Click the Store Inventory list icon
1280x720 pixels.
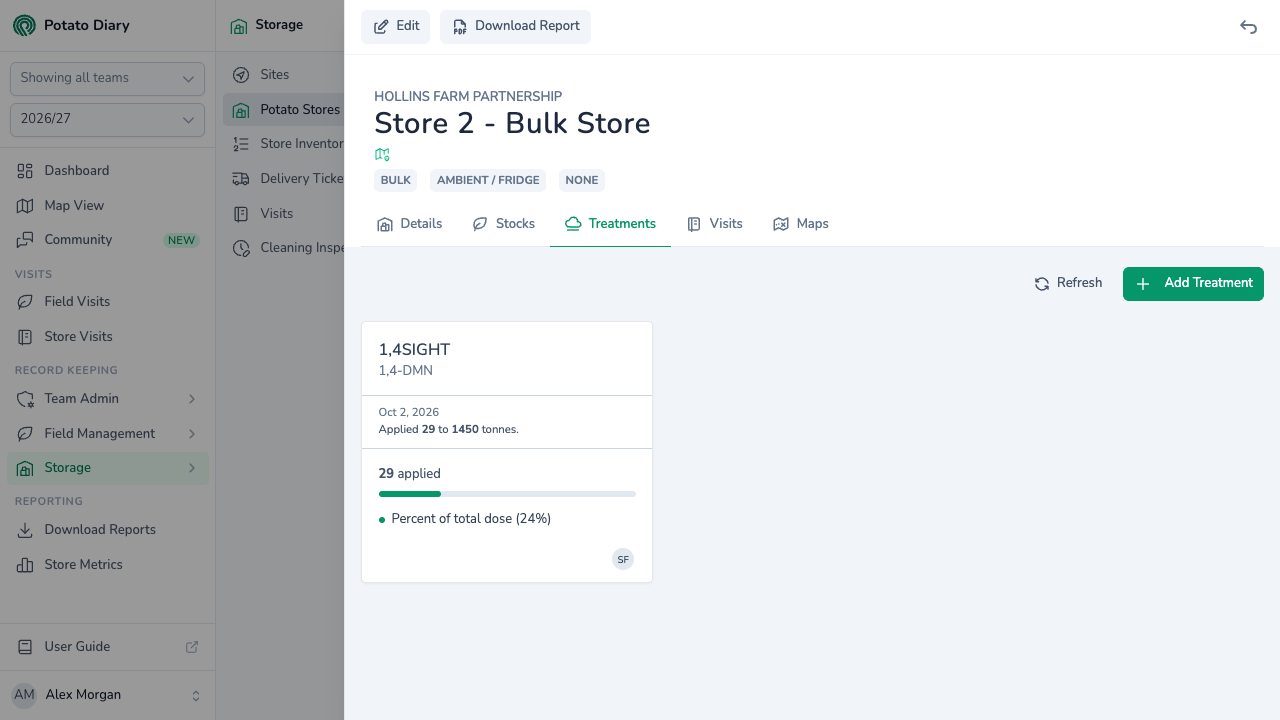click(241, 144)
